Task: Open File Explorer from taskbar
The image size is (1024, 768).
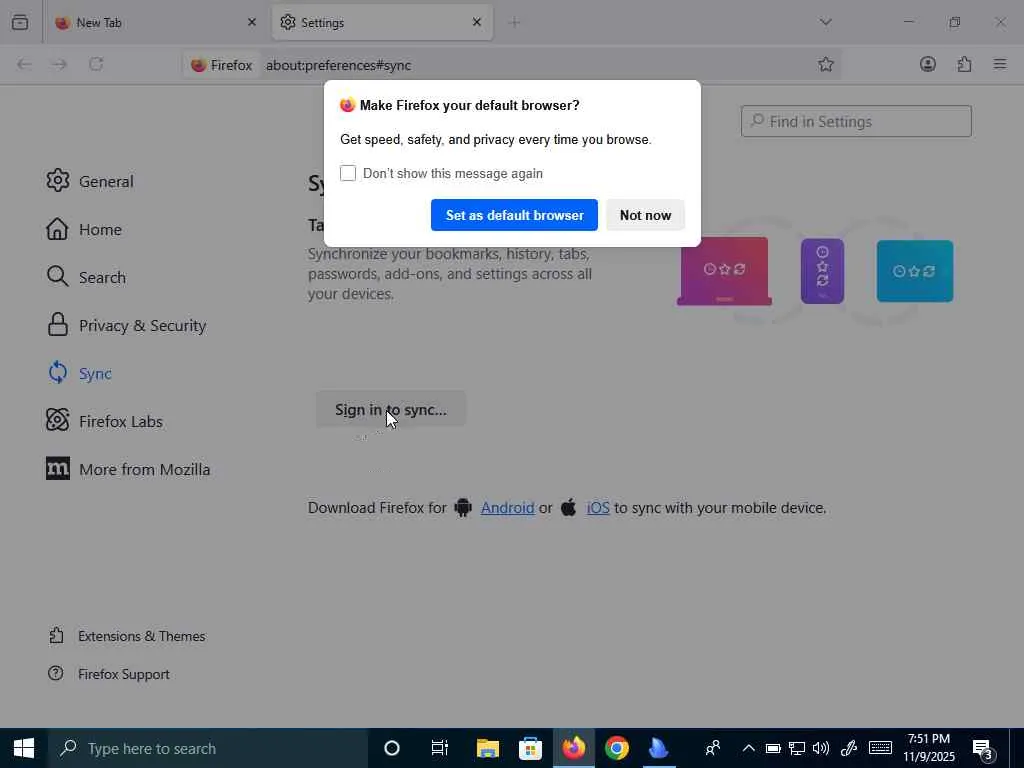Action: (x=487, y=748)
